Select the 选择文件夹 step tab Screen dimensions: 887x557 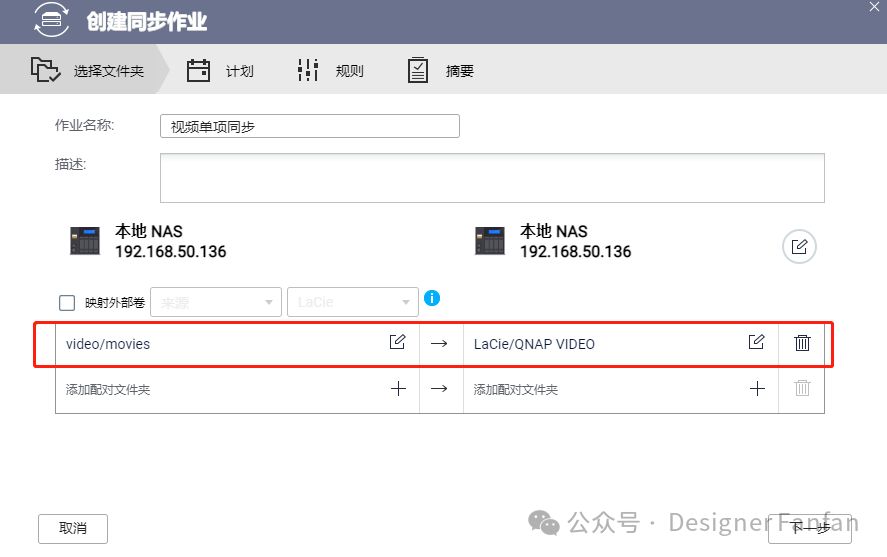(88, 71)
